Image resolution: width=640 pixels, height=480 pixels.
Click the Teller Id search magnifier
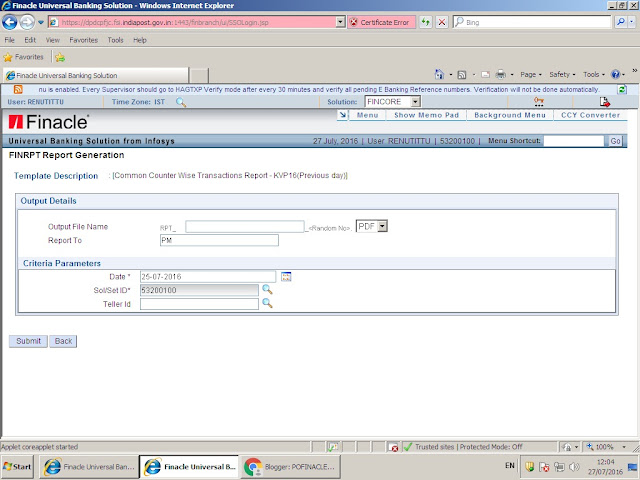(267, 303)
